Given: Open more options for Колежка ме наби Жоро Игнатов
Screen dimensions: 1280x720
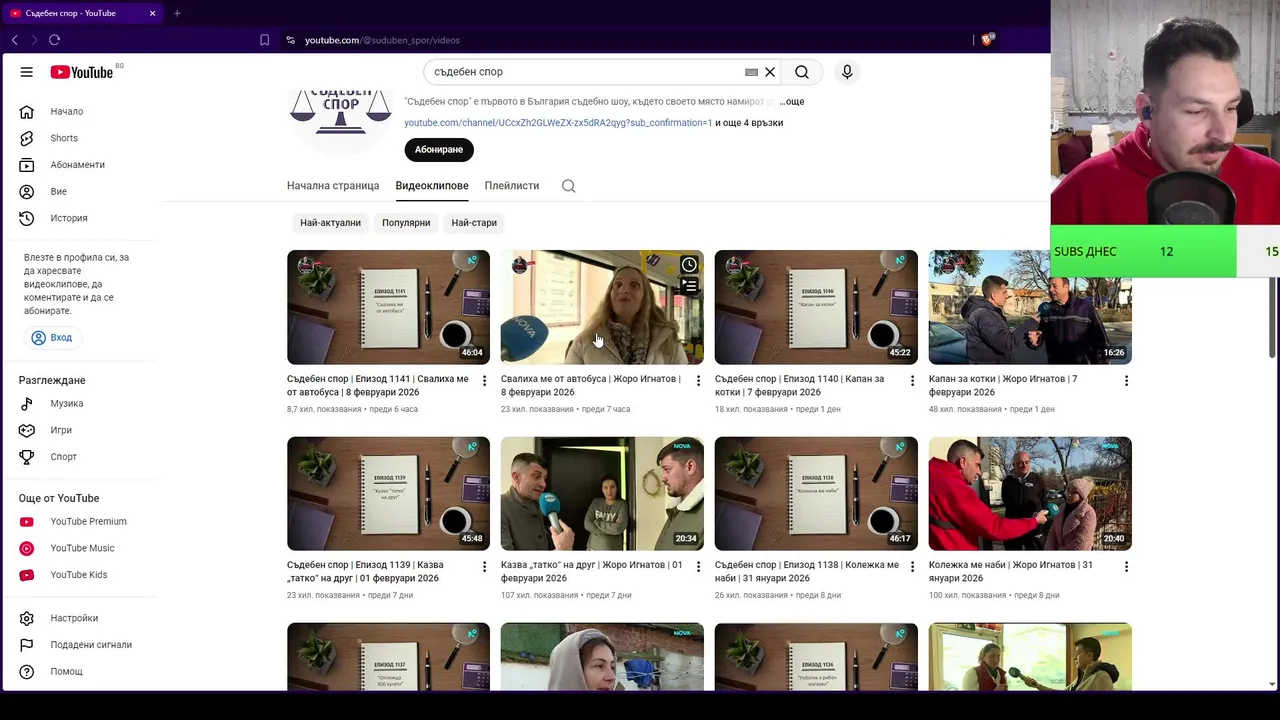Looking at the screenshot, I should [1126, 567].
